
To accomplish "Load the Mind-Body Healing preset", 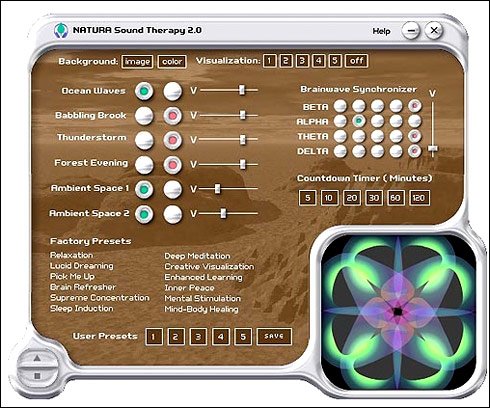I will (x=201, y=309).
